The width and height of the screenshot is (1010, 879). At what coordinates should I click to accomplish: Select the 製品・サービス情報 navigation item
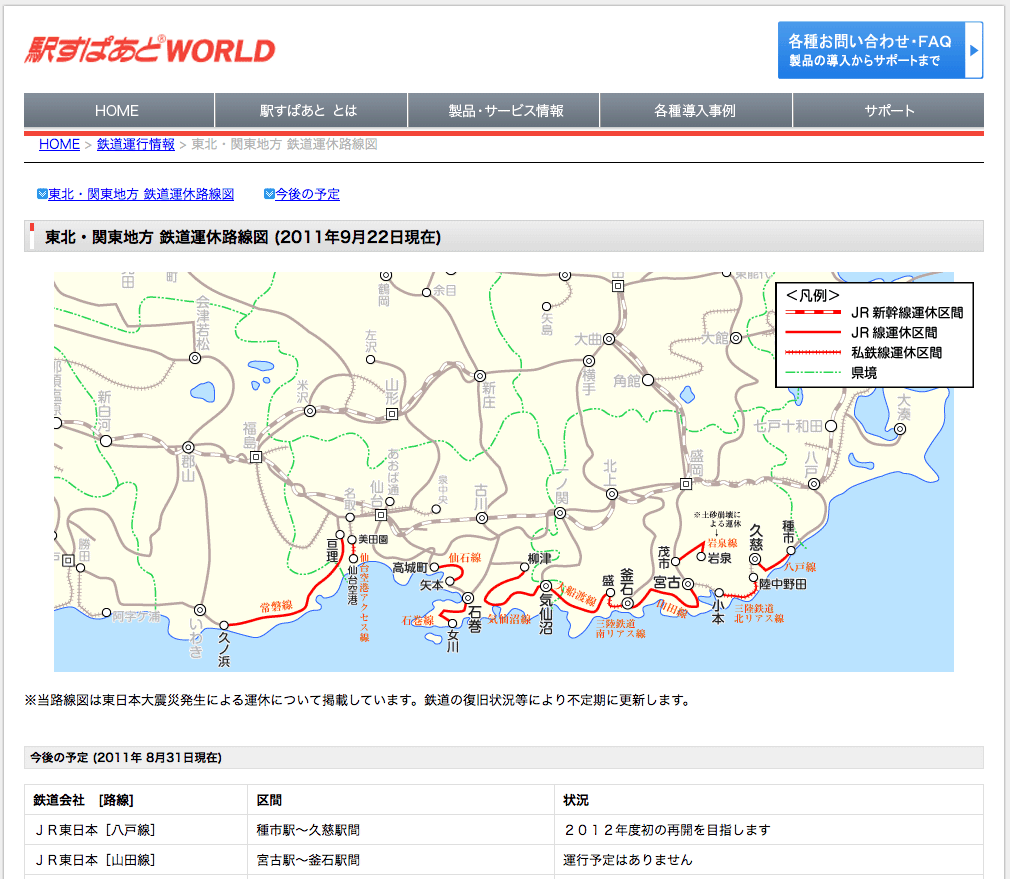tap(504, 111)
